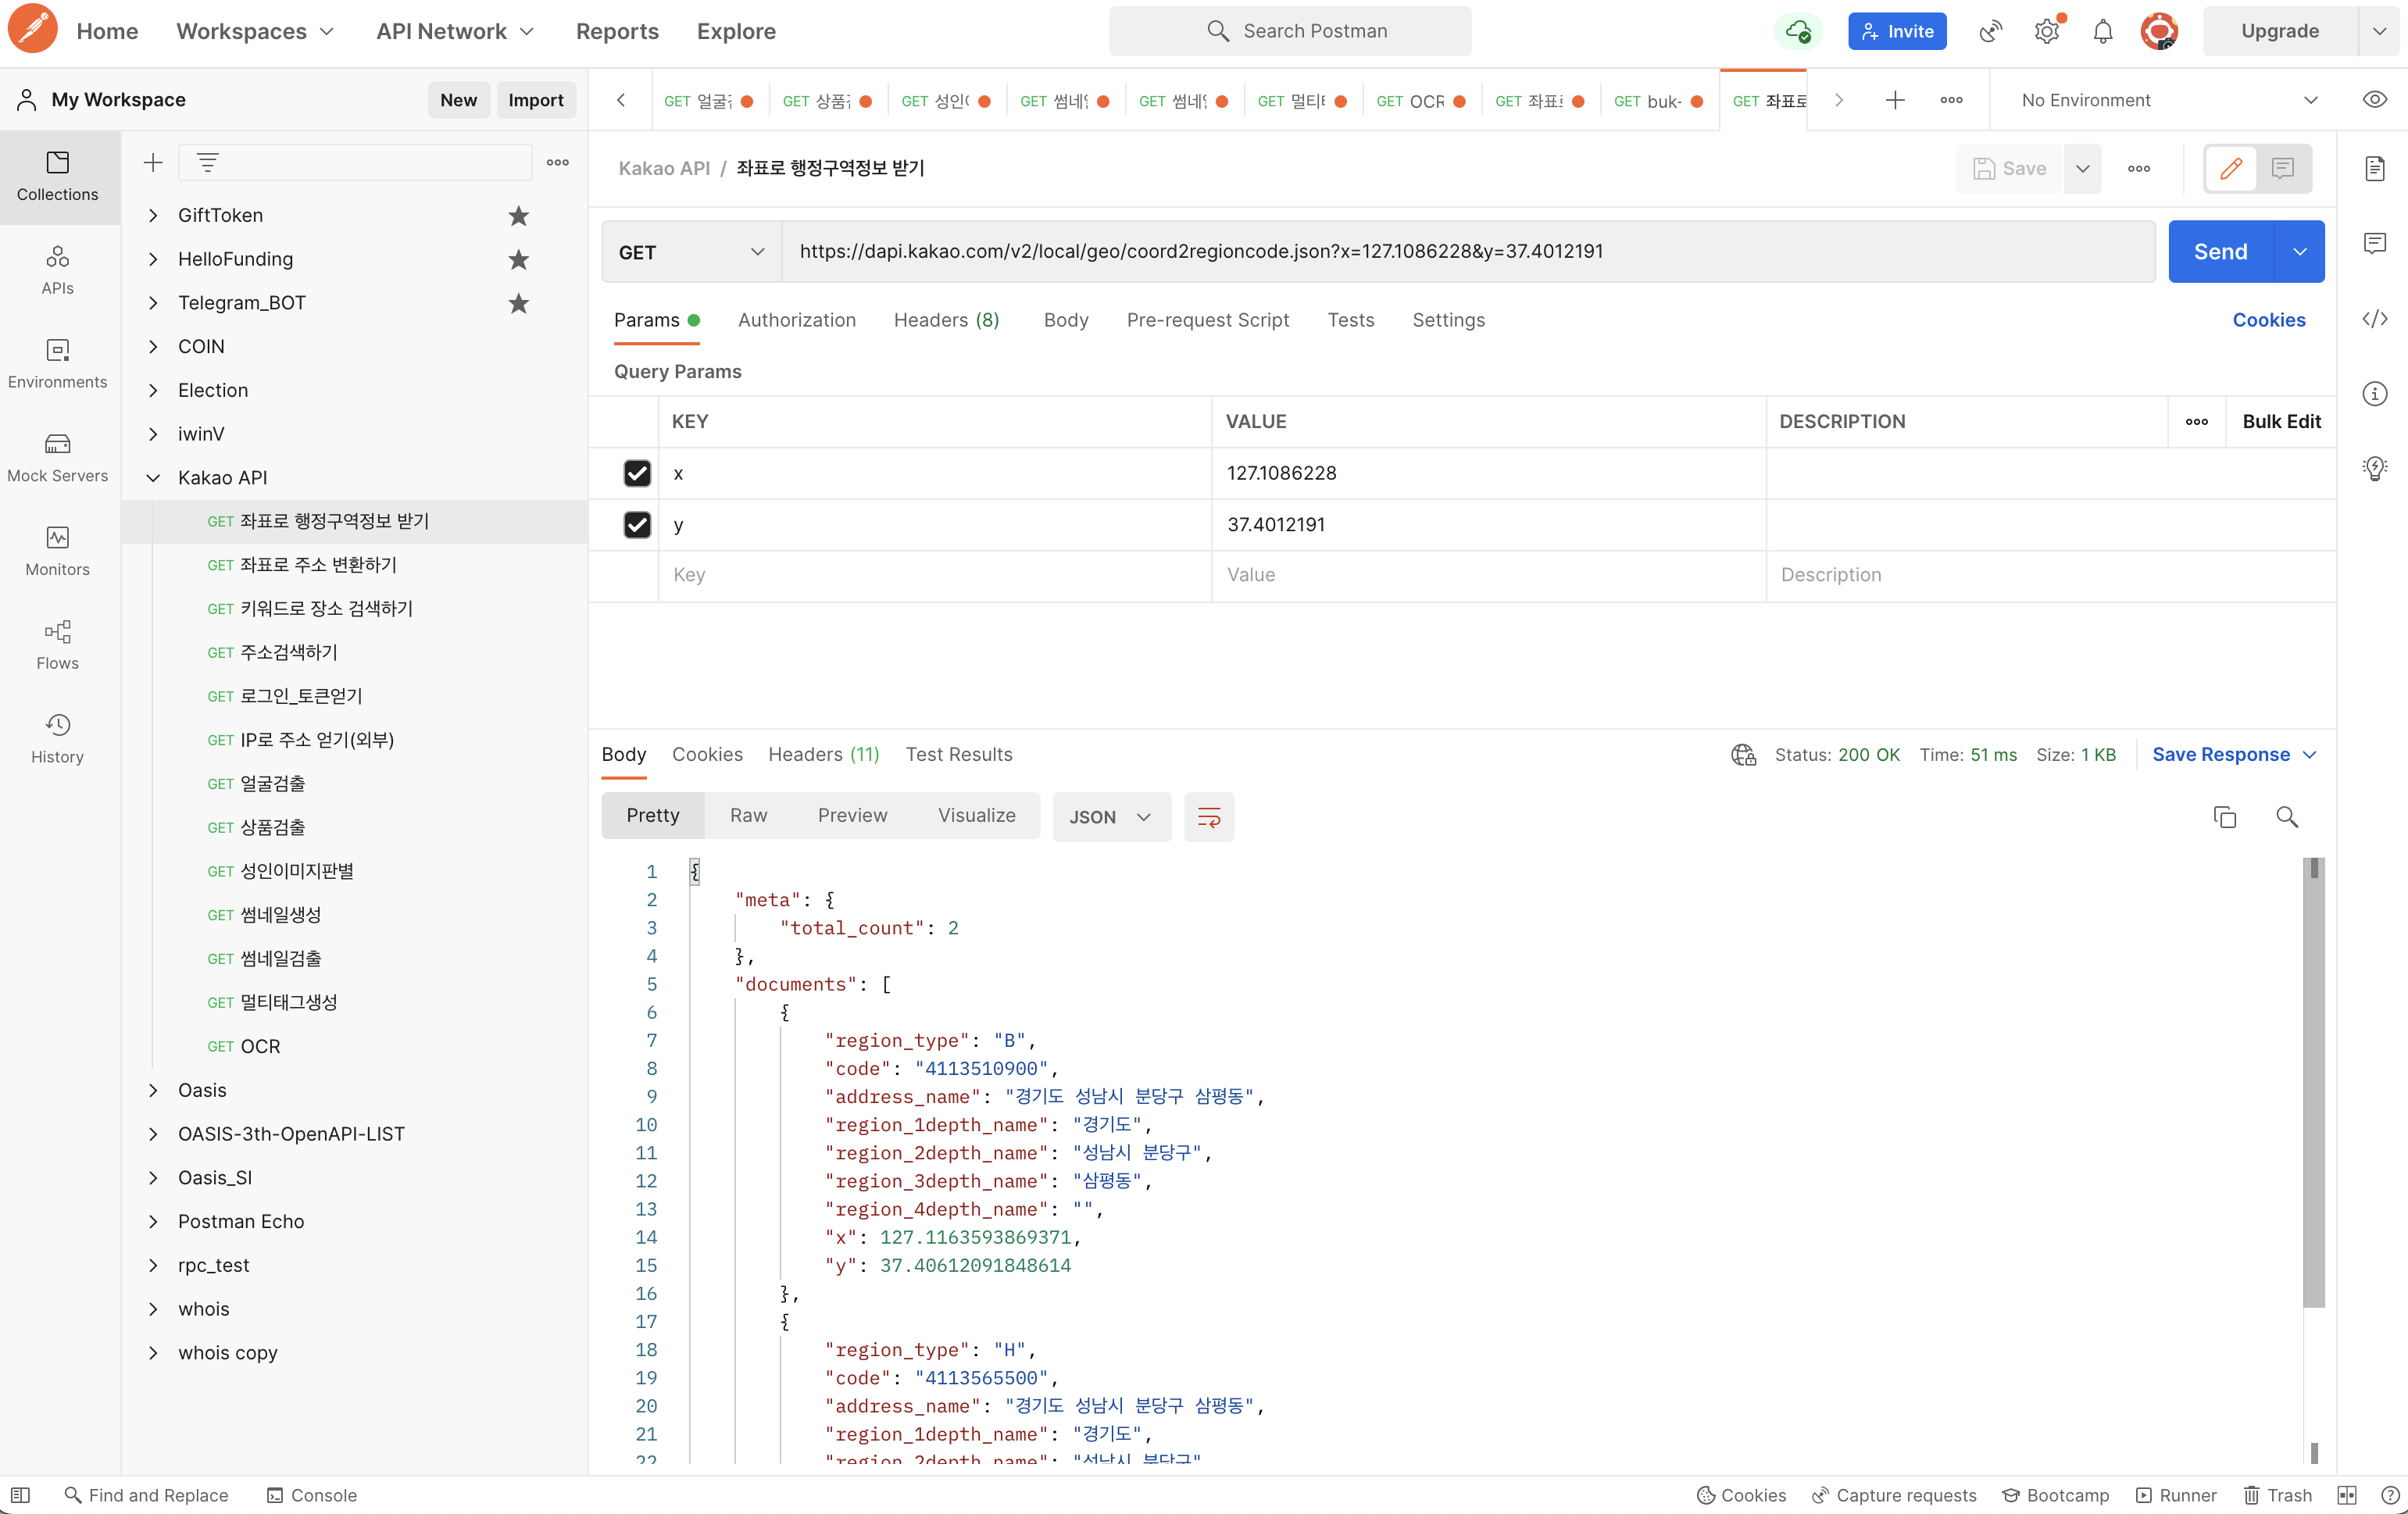Toggle line wrap in response

click(x=1208, y=817)
